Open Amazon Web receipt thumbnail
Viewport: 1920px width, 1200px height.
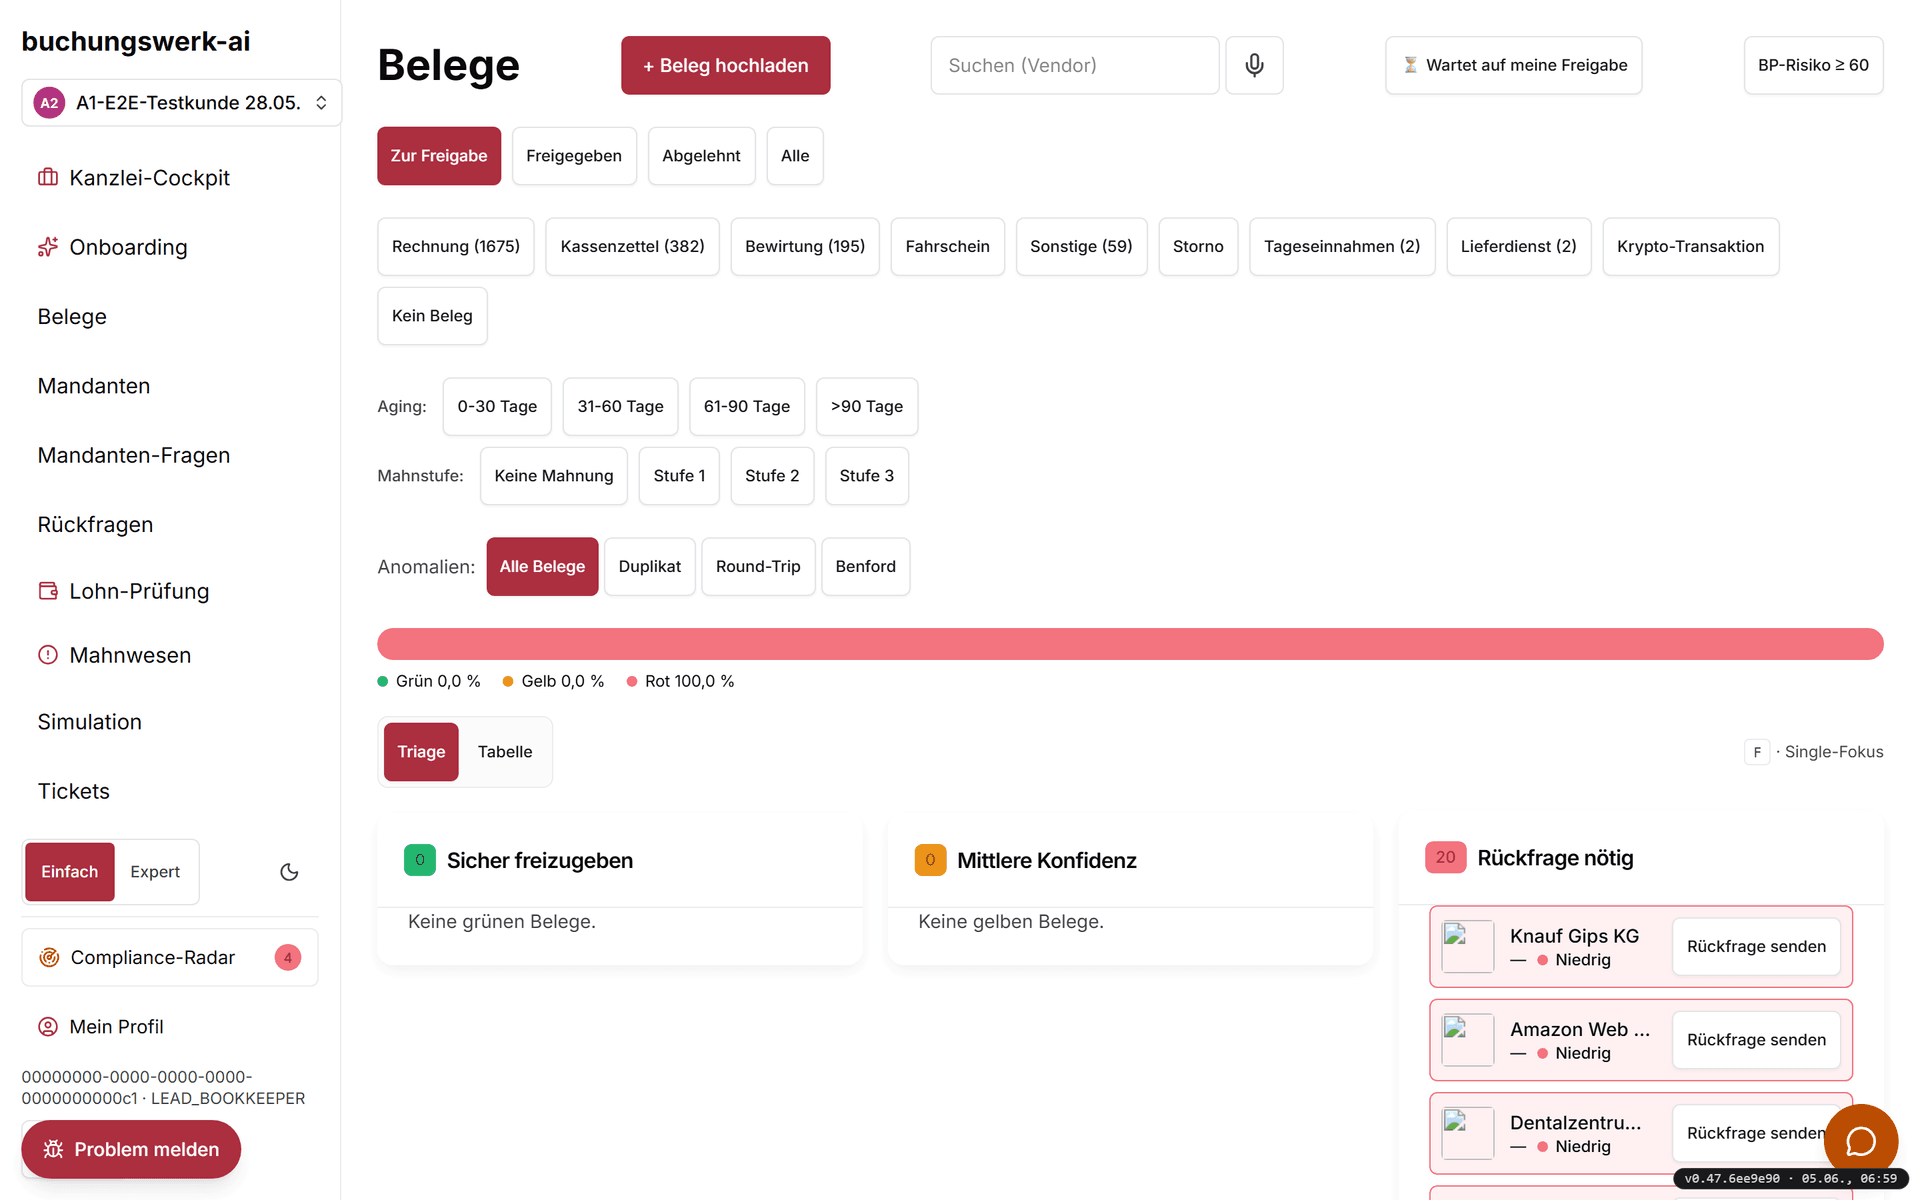(1468, 1040)
